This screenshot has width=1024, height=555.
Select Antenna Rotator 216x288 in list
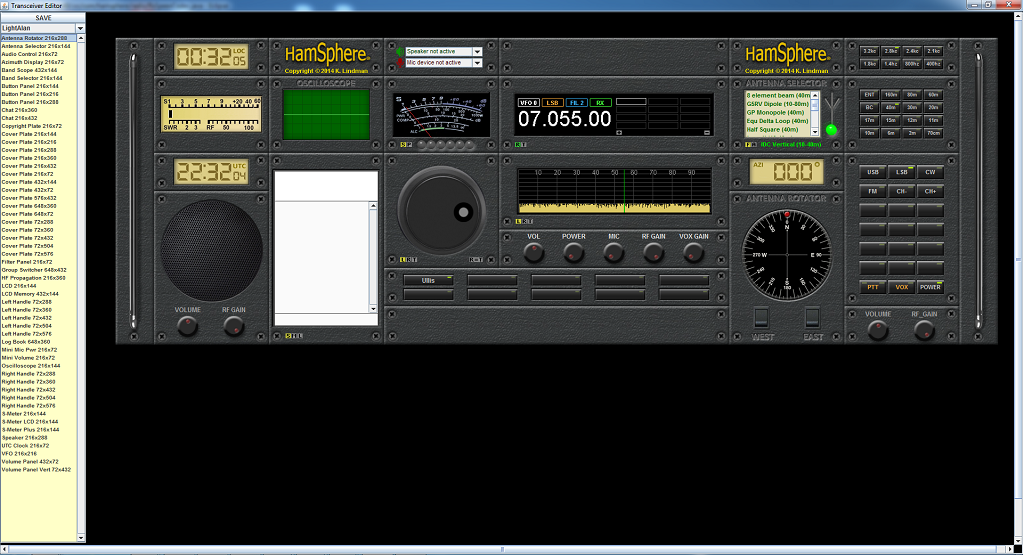(x=39, y=38)
